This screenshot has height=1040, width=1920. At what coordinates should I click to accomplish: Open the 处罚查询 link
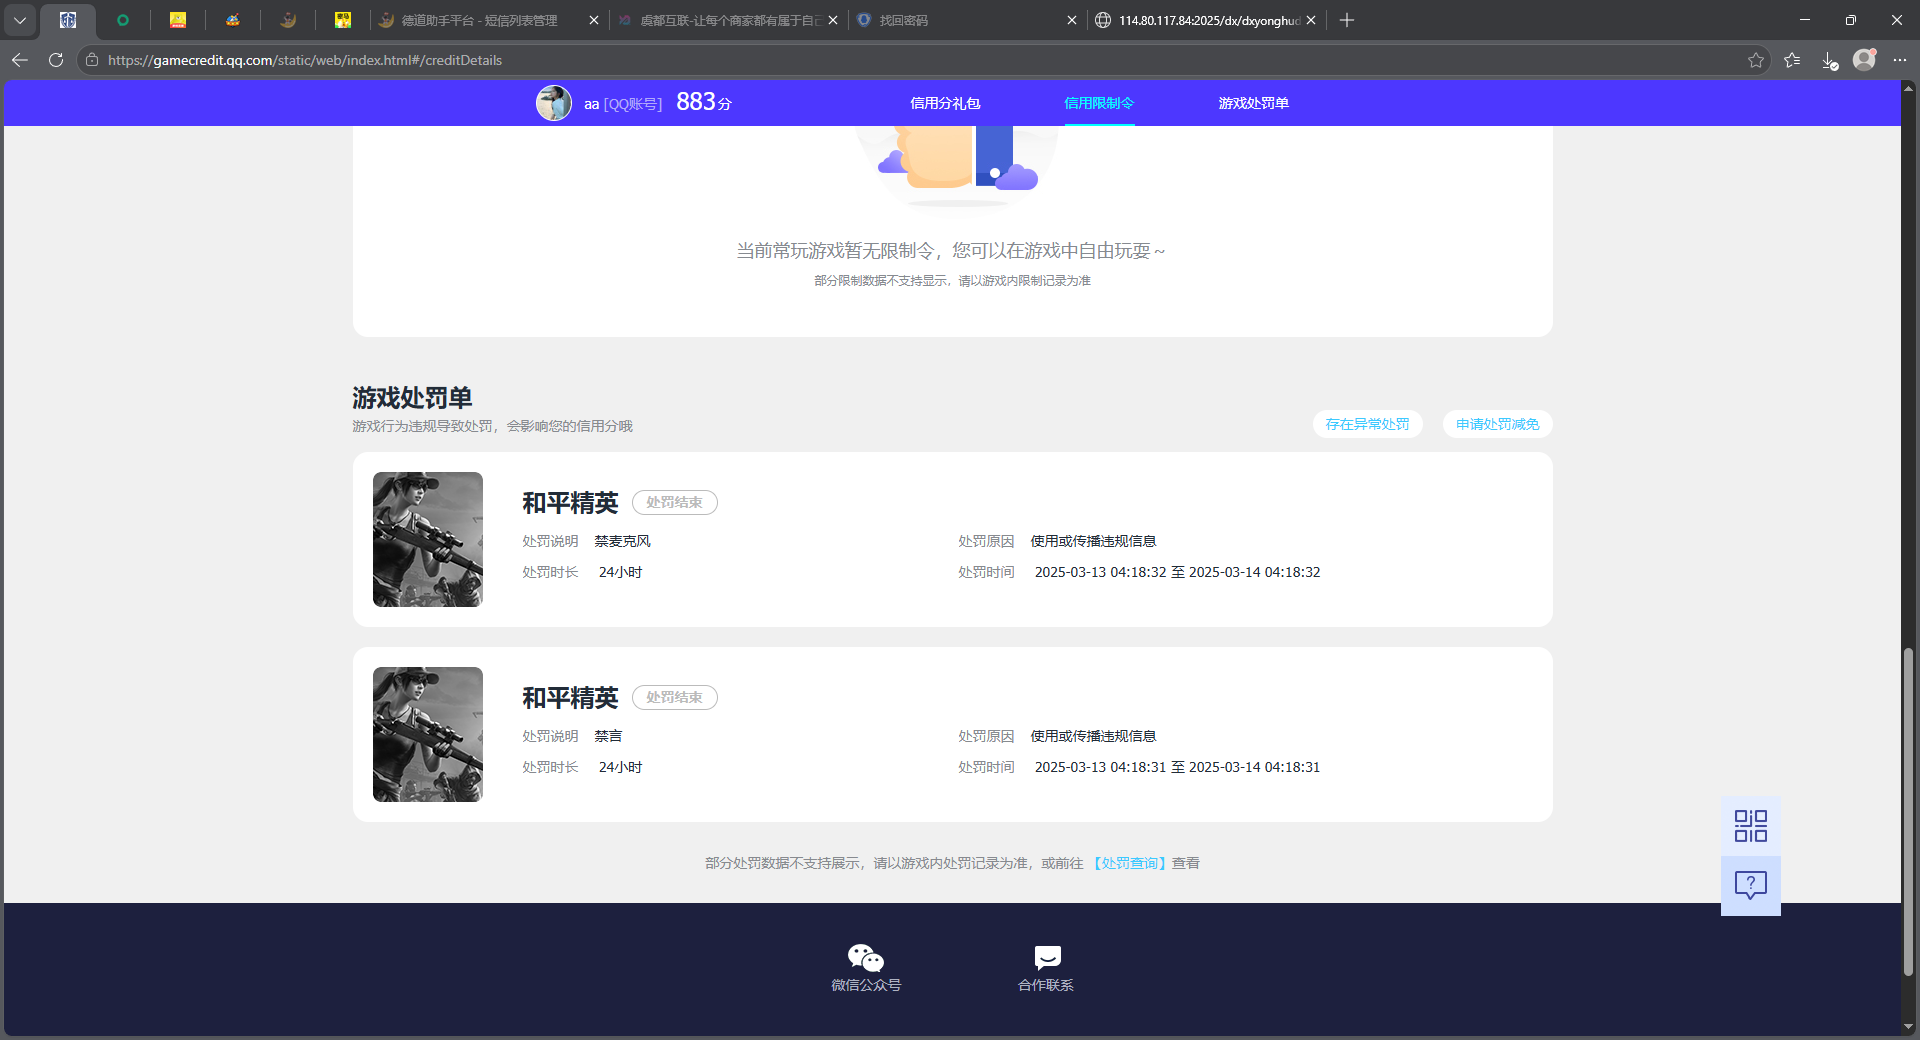click(1130, 862)
